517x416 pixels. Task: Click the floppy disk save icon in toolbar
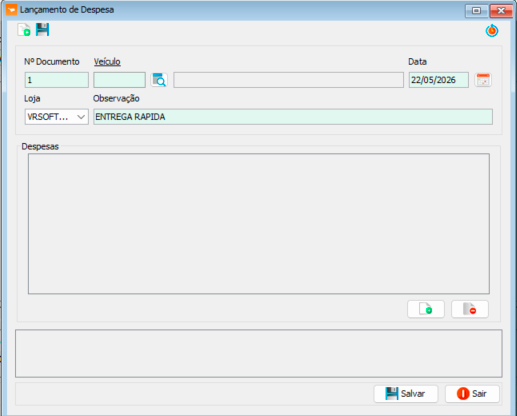pos(43,30)
